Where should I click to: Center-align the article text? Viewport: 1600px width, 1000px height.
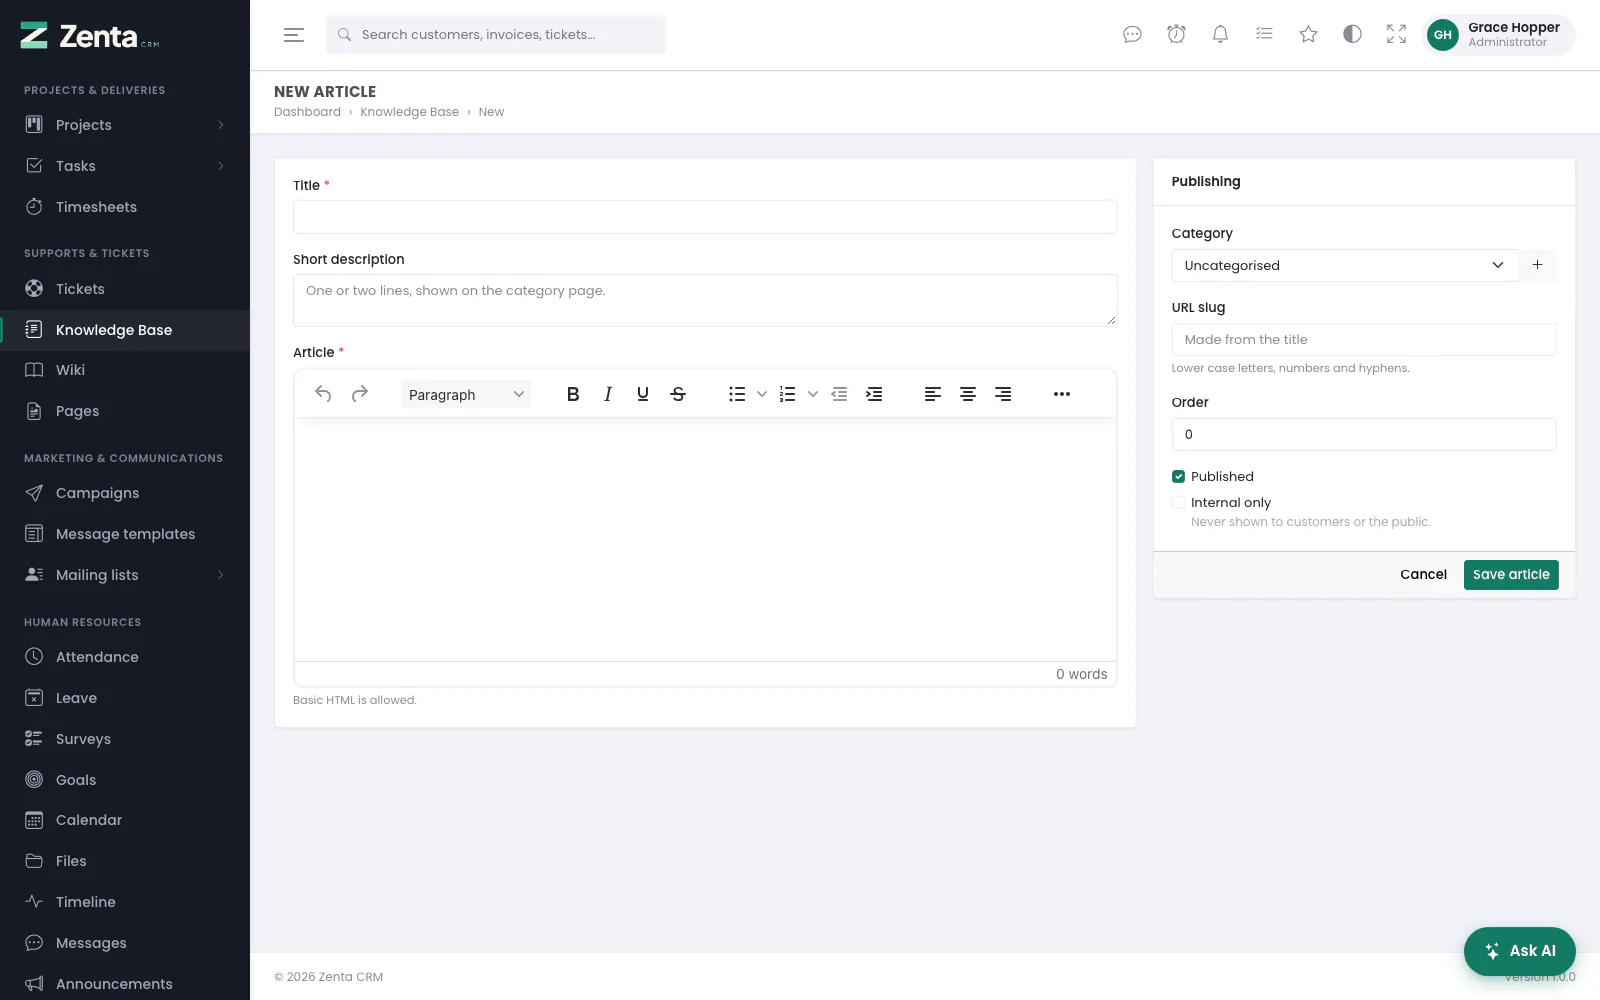click(968, 394)
